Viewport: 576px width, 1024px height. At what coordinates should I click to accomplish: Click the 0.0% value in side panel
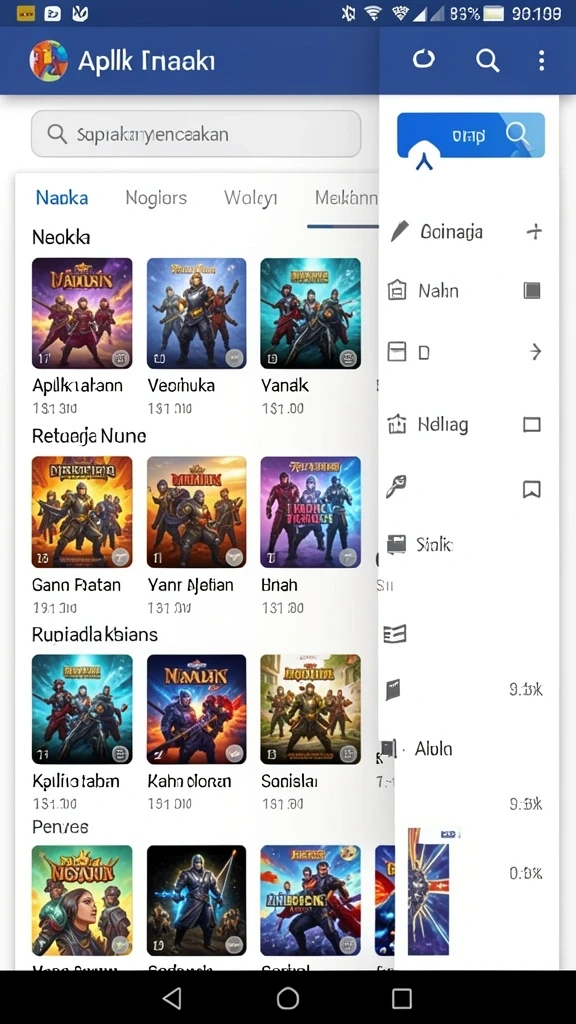click(x=526, y=873)
